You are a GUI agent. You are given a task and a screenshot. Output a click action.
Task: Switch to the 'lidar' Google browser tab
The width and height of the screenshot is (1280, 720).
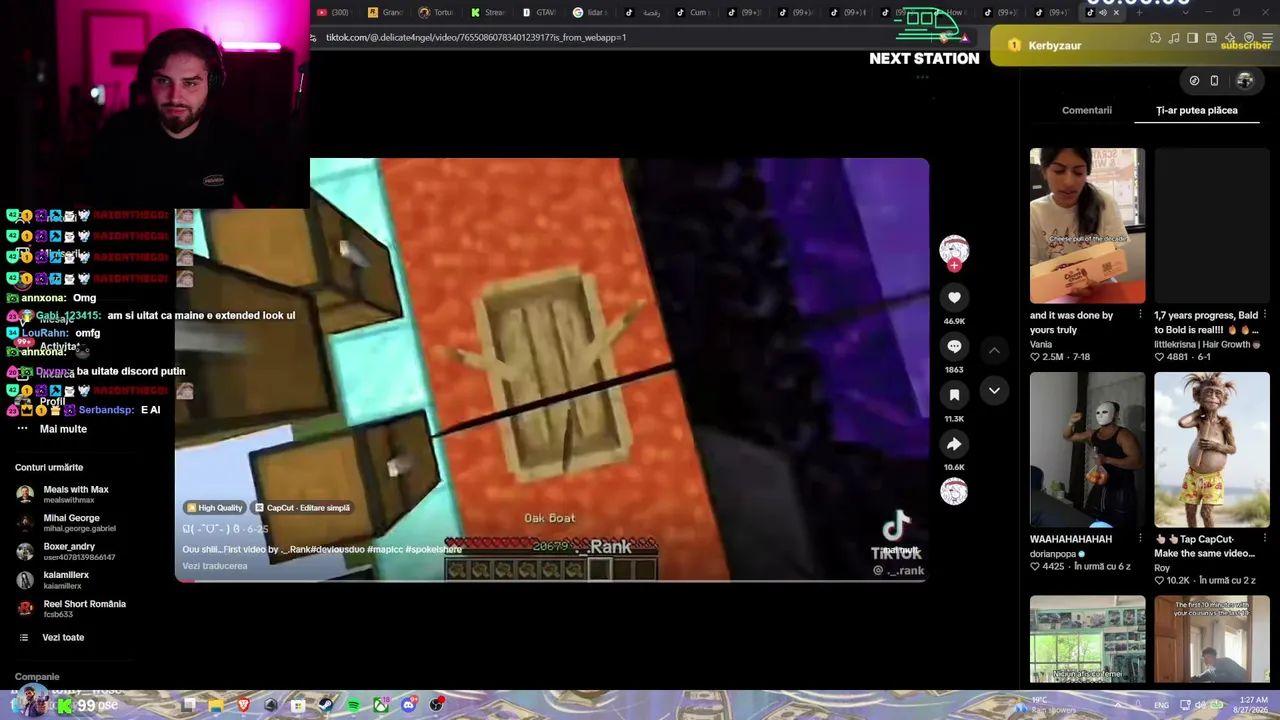click(590, 12)
